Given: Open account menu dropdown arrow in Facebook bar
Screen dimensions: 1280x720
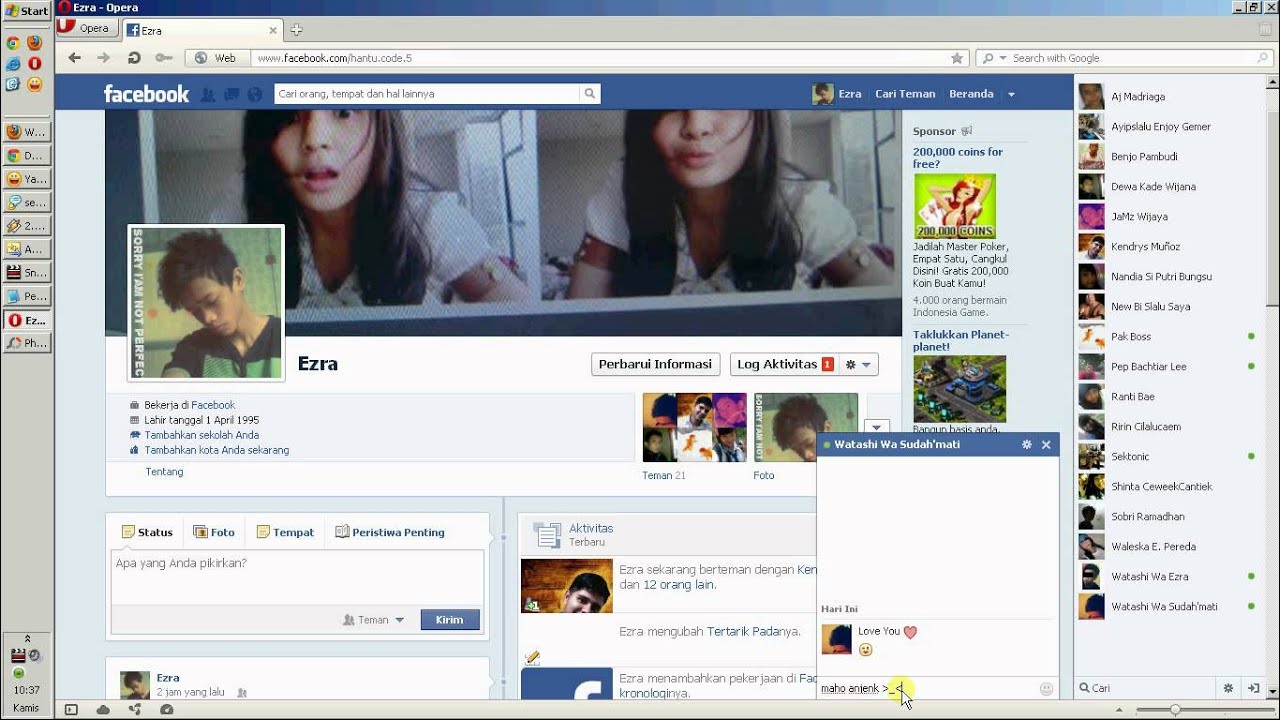Looking at the screenshot, I should click(1011, 94).
